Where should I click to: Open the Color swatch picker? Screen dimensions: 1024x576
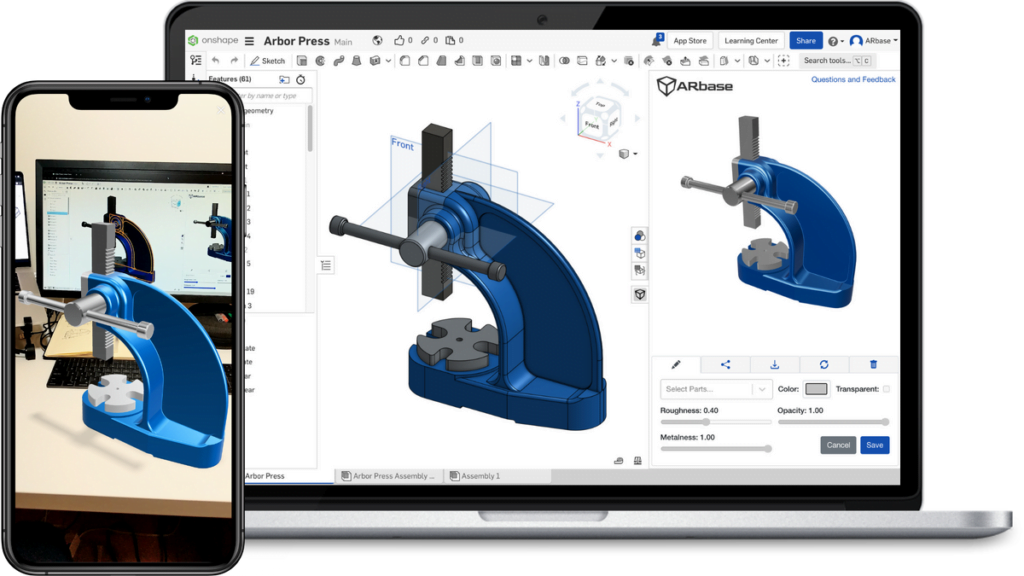click(816, 389)
